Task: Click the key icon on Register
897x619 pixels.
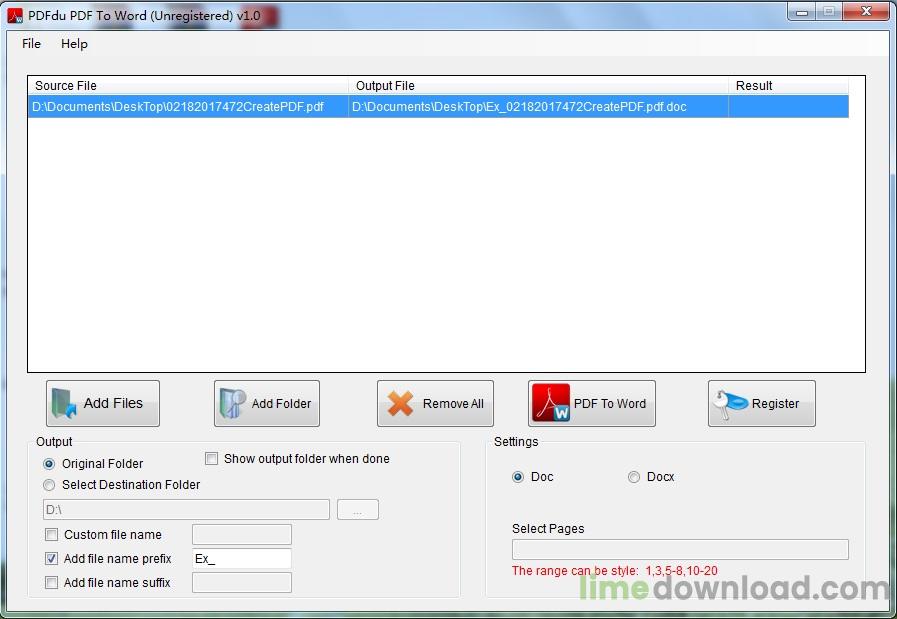Action: coord(731,404)
